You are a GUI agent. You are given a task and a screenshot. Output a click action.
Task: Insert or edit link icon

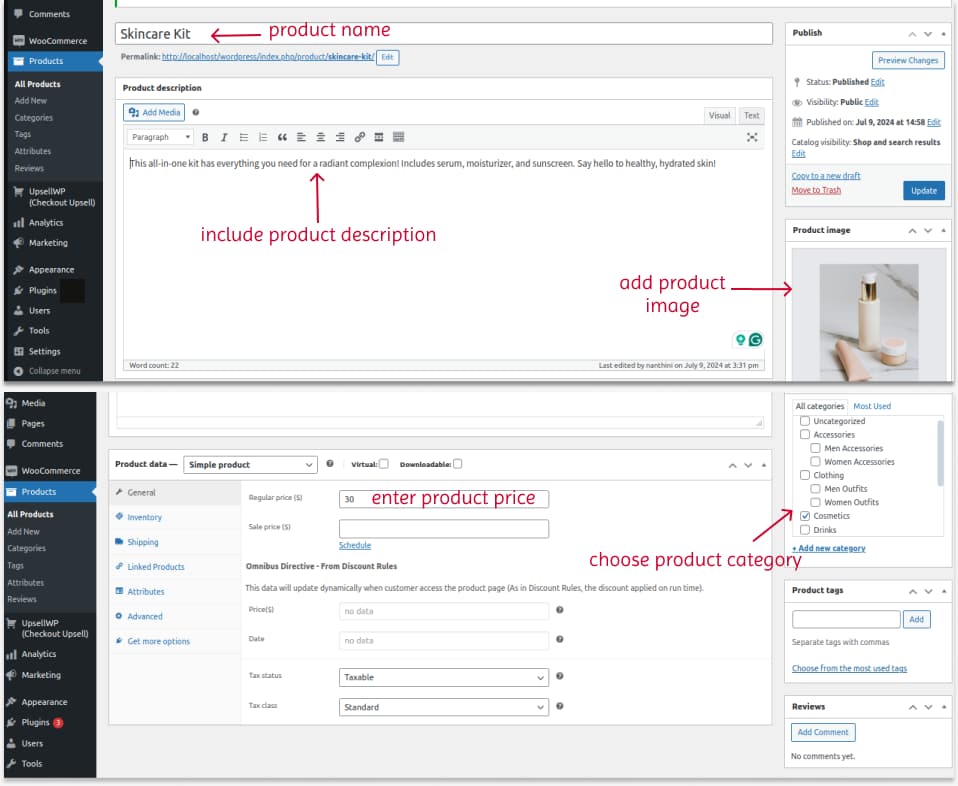(x=360, y=138)
